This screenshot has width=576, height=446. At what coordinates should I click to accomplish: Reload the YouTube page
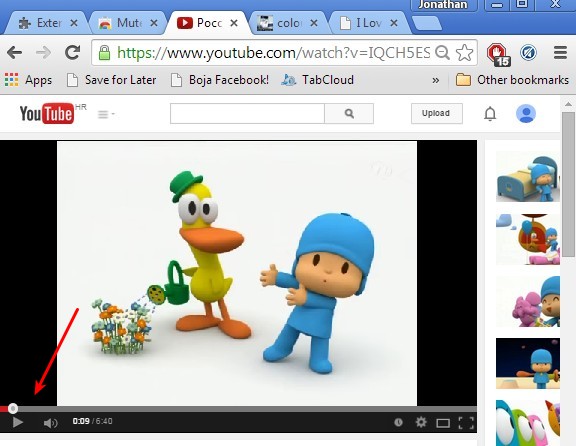pyautogui.click(x=72, y=53)
